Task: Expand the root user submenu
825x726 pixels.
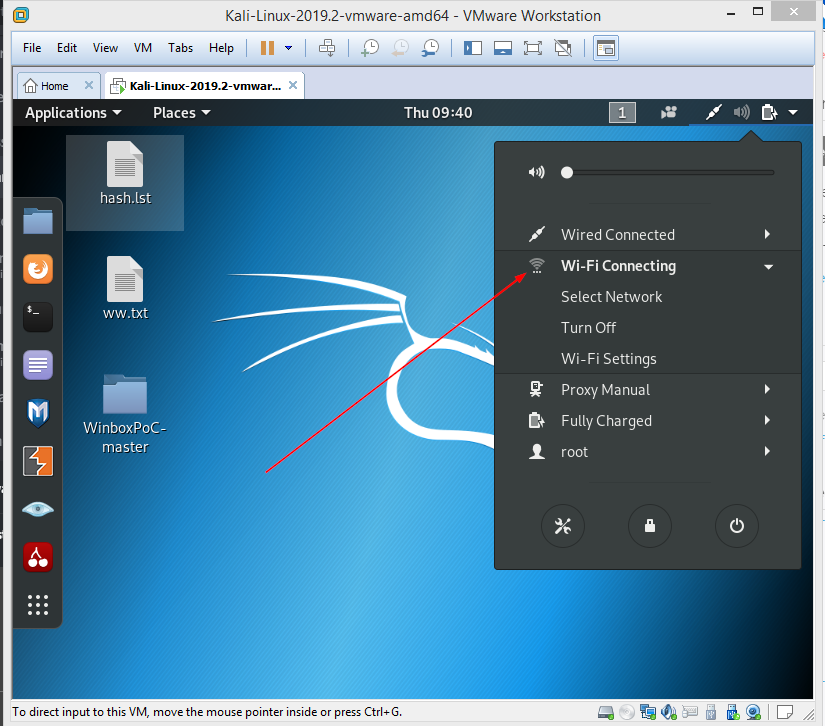Action: pos(648,452)
